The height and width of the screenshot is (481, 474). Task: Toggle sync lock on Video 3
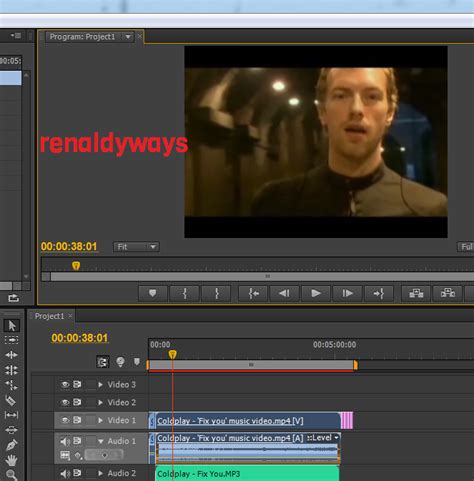pyautogui.click(x=77, y=385)
